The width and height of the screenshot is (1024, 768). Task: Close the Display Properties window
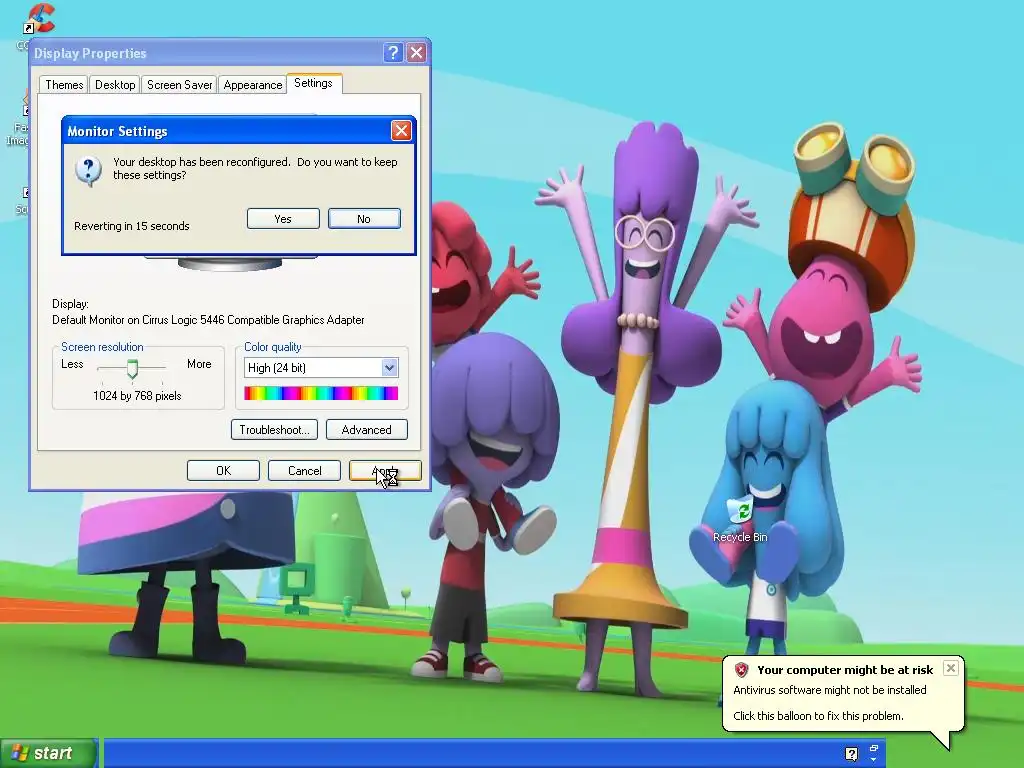416,53
